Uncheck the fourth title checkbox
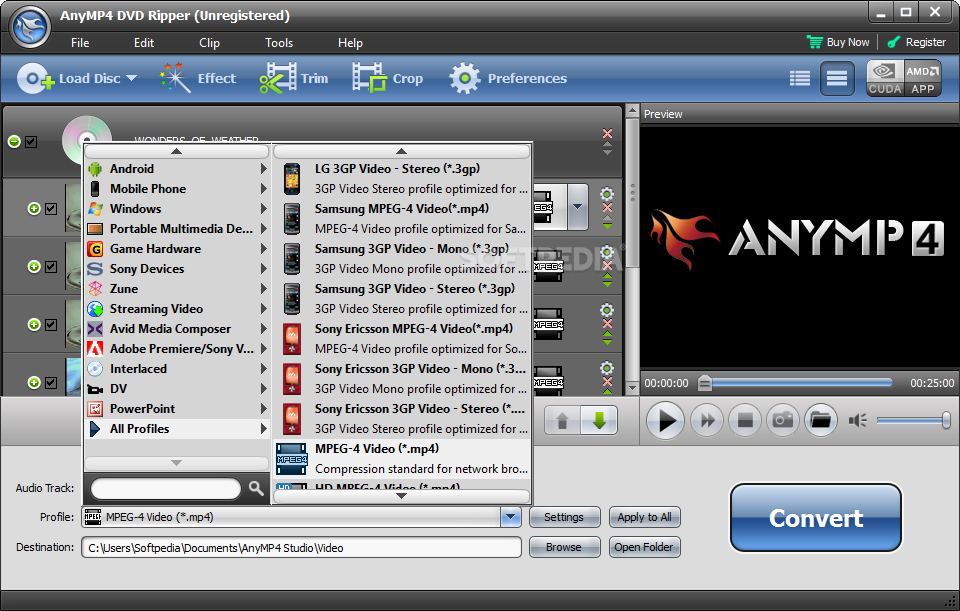The width and height of the screenshot is (960, 611). click(51, 383)
